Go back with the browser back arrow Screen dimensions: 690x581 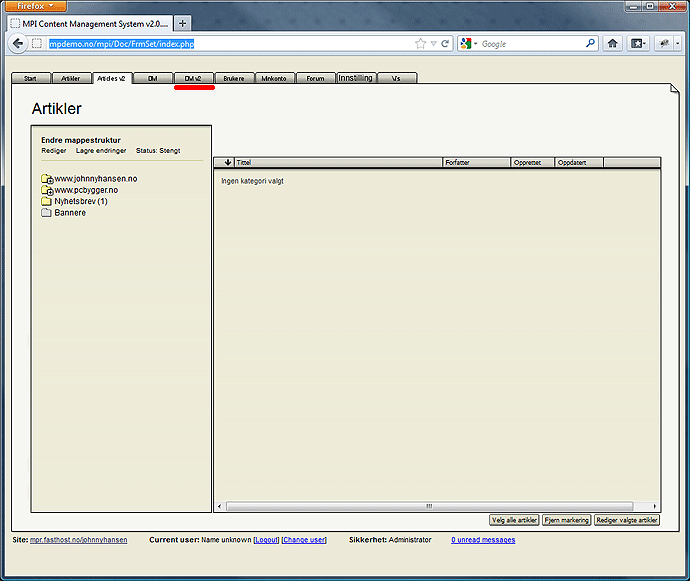click(x=18, y=44)
